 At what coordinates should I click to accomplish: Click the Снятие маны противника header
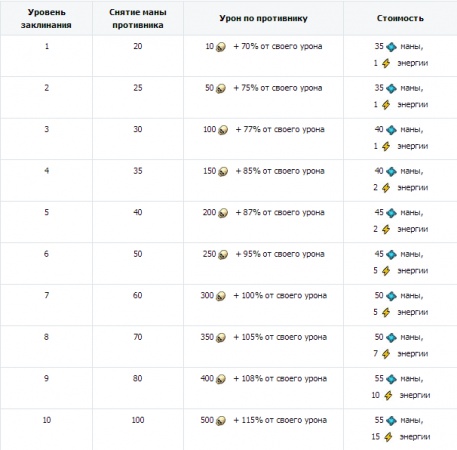point(138,19)
